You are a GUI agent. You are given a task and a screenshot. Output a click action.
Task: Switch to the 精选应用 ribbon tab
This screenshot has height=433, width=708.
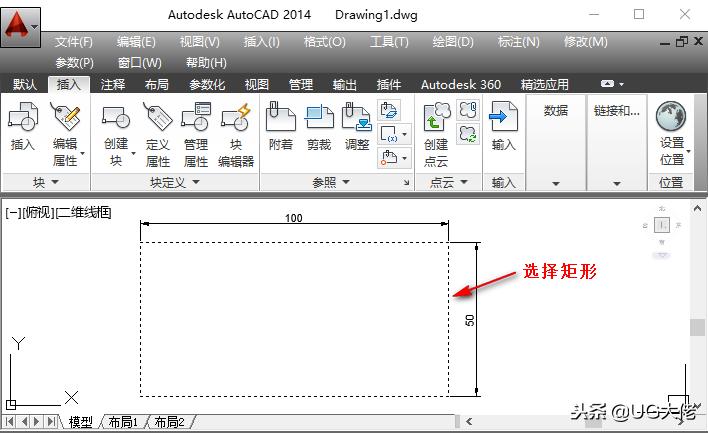pos(545,84)
